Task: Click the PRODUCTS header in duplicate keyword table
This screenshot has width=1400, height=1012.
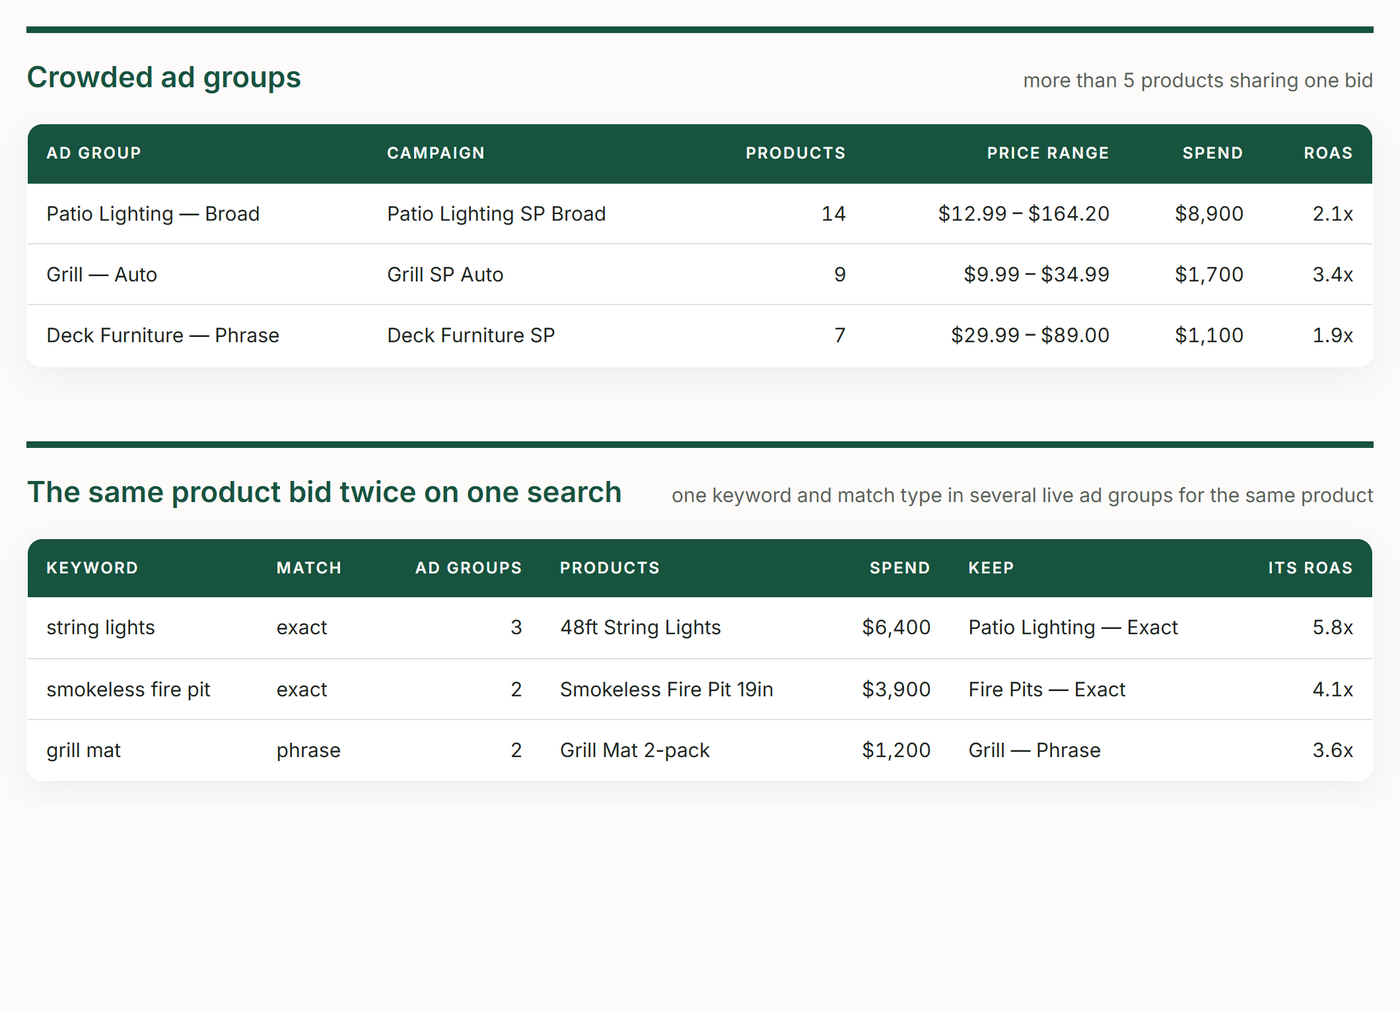Action: pyautogui.click(x=610, y=568)
